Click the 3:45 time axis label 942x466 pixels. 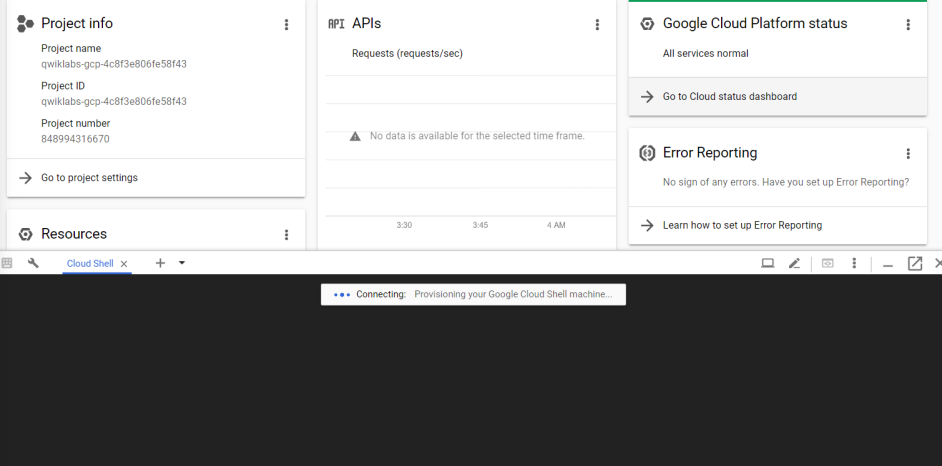point(480,225)
